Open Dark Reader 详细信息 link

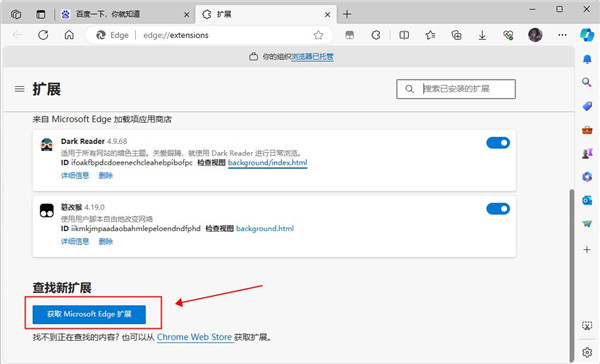(x=75, y=175)
